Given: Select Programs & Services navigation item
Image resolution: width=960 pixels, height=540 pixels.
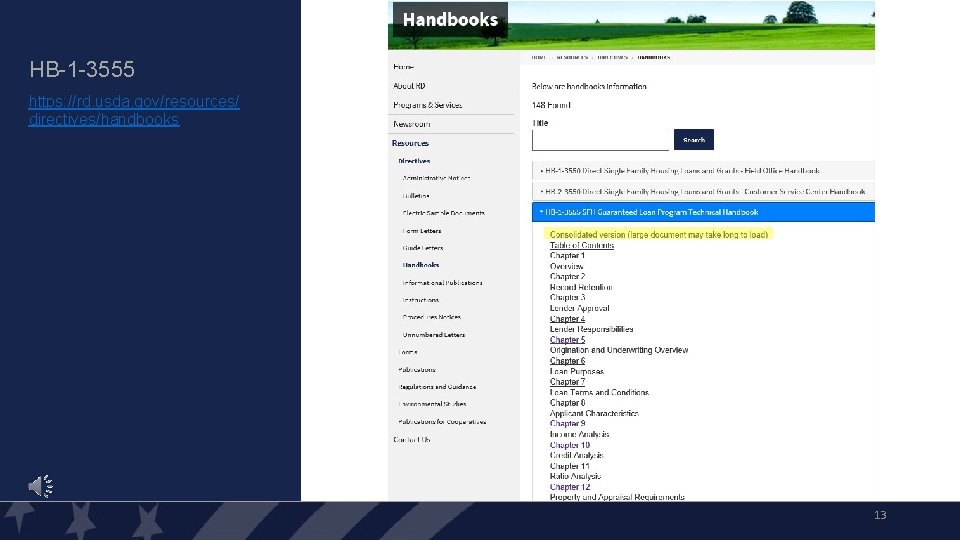Looking at the screenshot, I should [427, 105].
